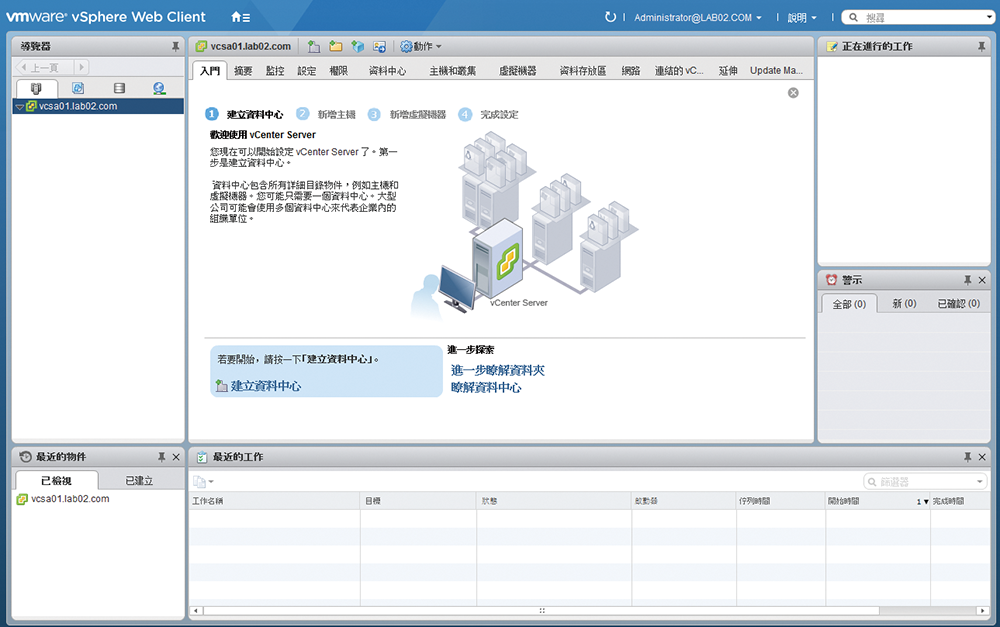
Task: Click the navigator forward arrow
Action: click(82, 67)
